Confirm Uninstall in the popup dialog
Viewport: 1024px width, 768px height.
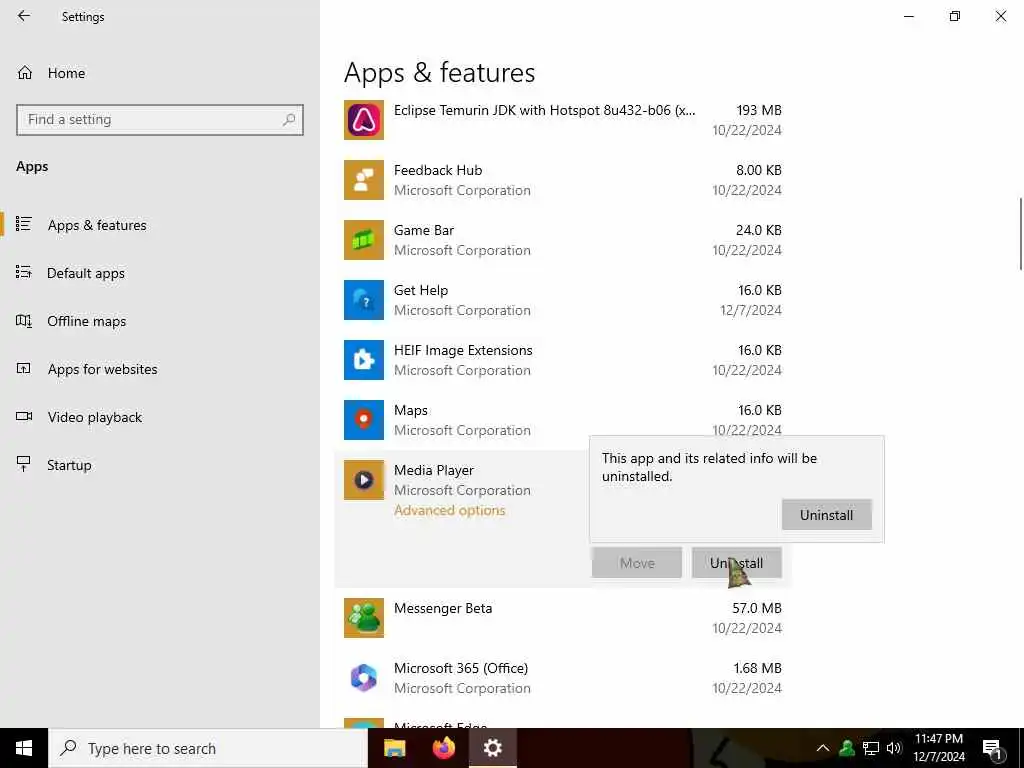pyautogui.click(x=826, y=515)
